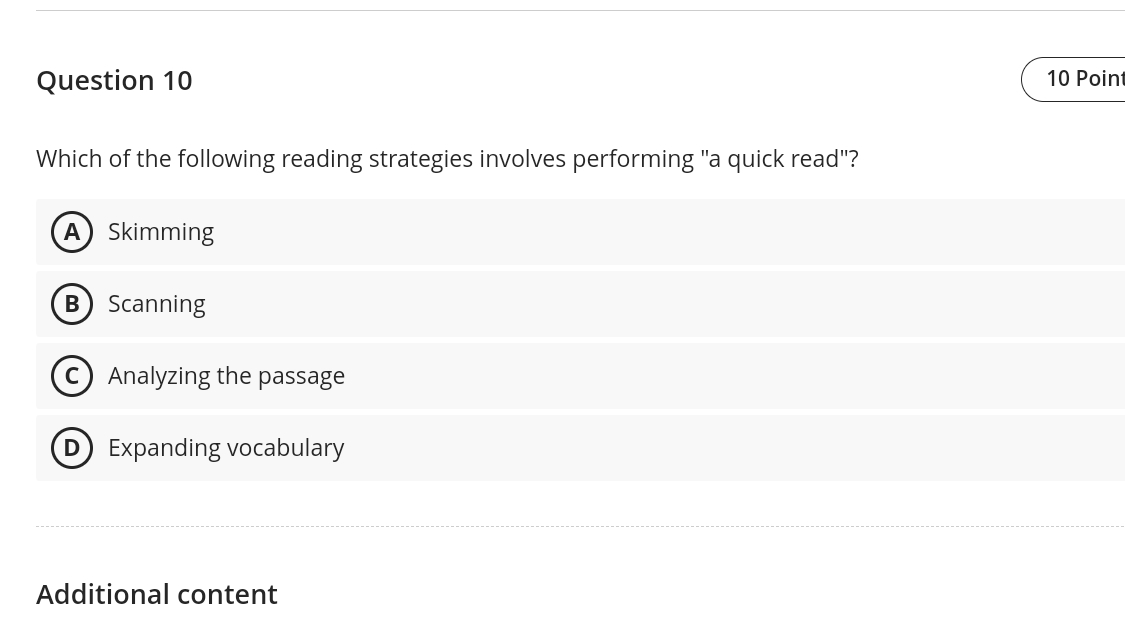This screenshot has height=635, width=1125.
Task: Click the circled D icon beside Expanding vocabulary
Action: (x=71, y=447)
